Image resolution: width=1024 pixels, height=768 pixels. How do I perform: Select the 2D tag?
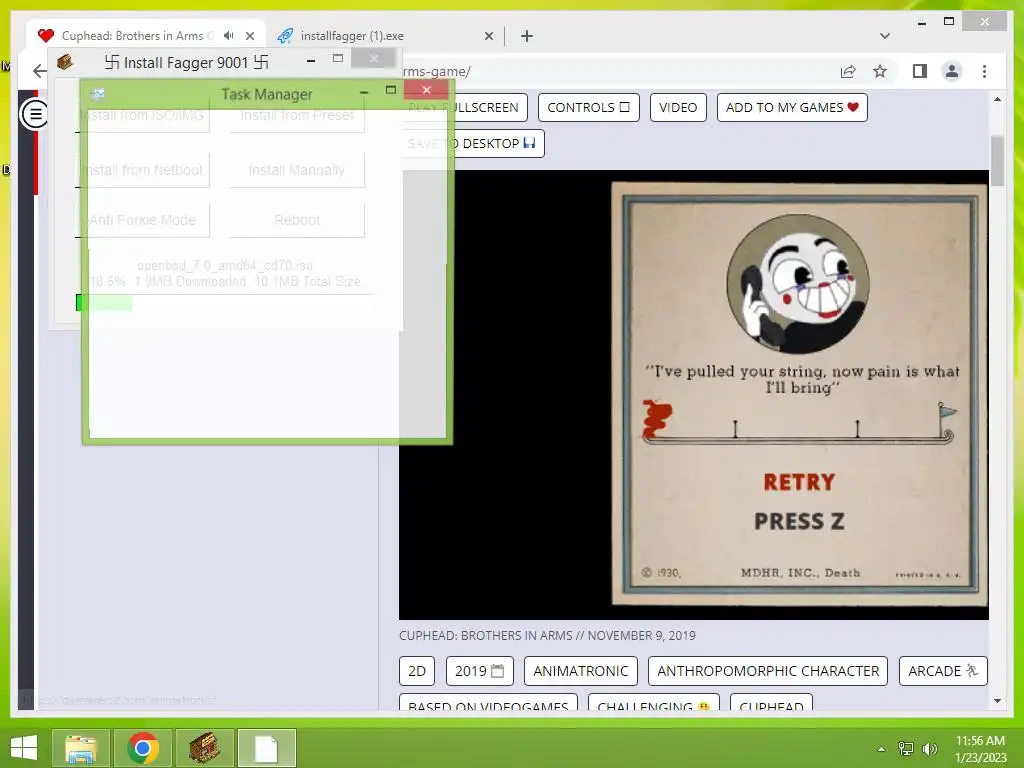[x=417, y=671]
